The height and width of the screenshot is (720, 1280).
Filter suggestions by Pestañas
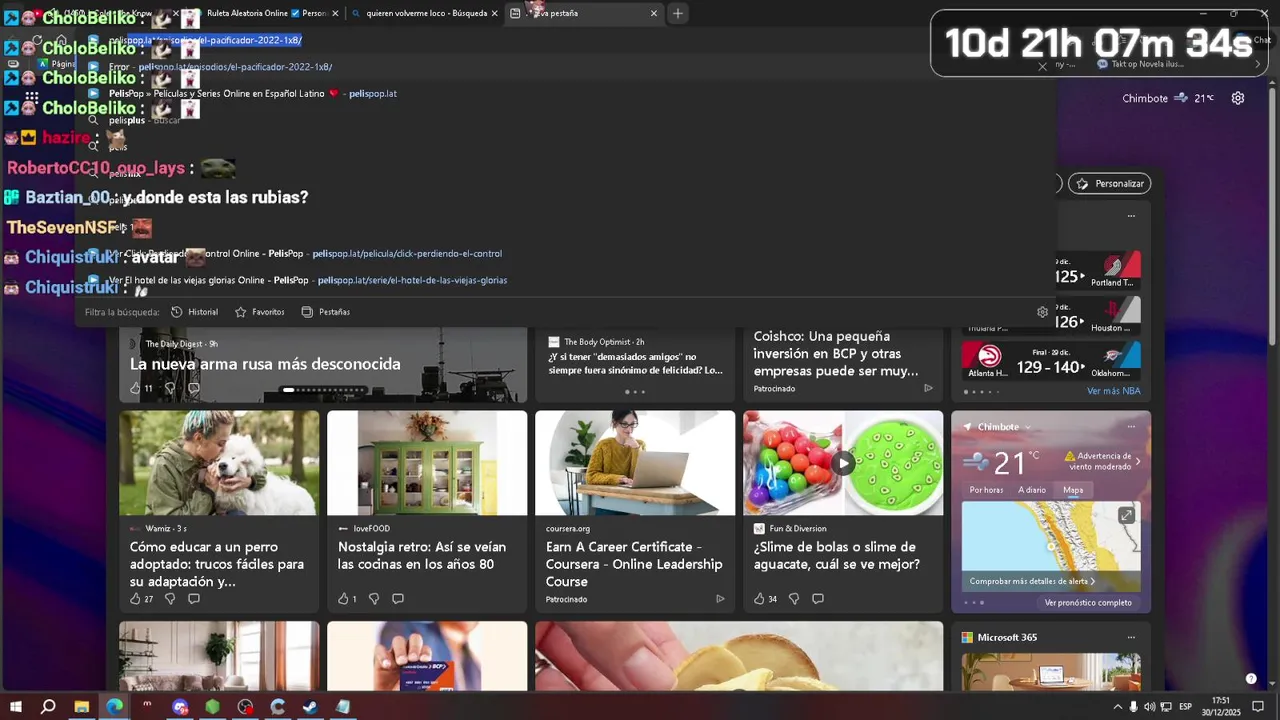tap(326, 312)
